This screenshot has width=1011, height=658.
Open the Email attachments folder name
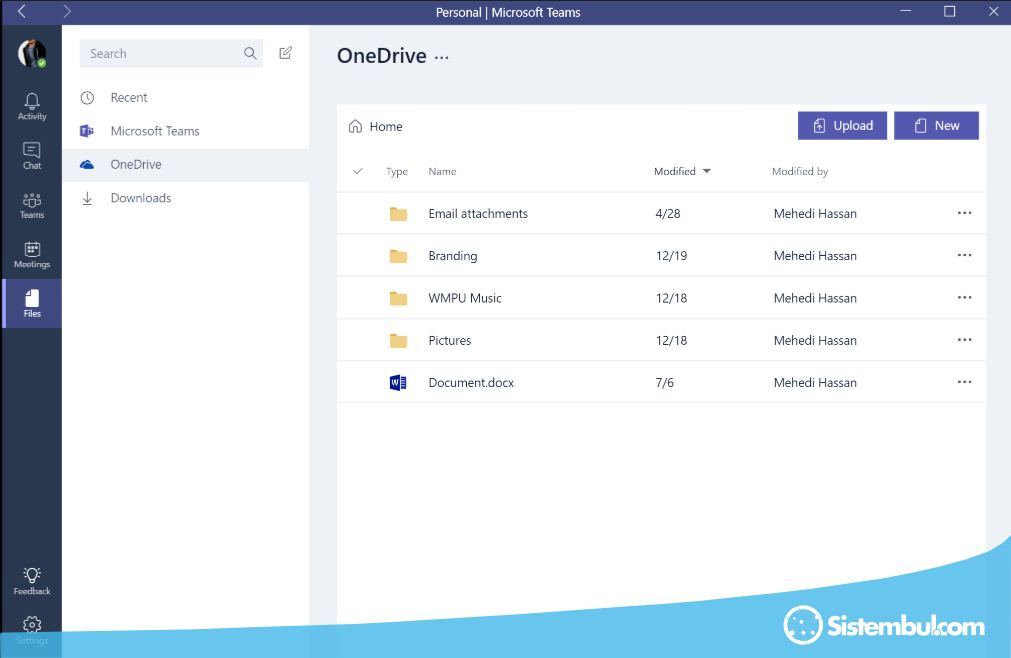(x=478, y=213)
